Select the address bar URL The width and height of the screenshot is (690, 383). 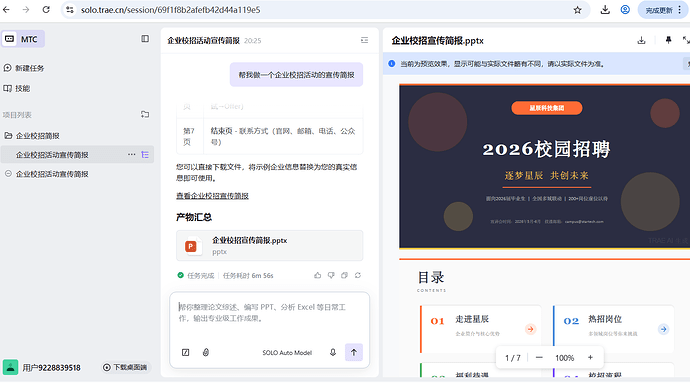click(170, 10)
